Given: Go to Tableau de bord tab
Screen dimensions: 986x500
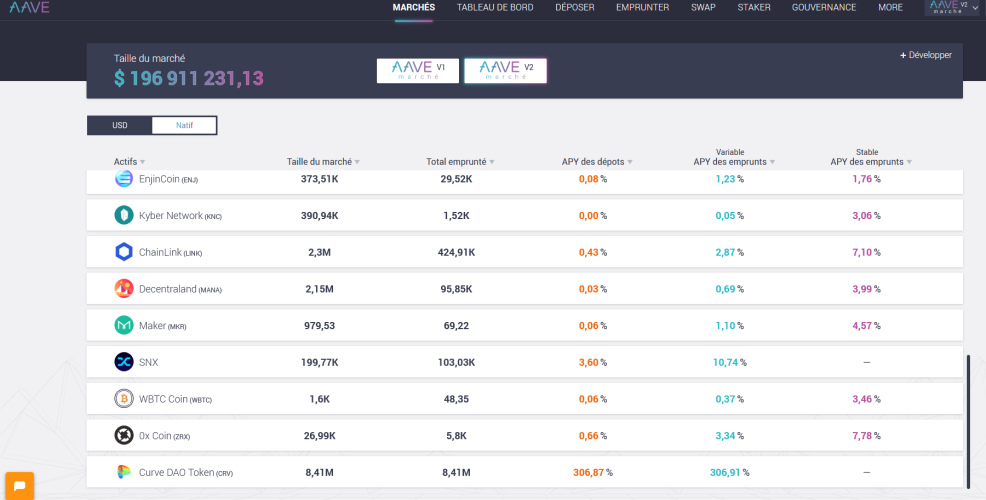Looking at the screenshot, I should (x=495, y=8).
